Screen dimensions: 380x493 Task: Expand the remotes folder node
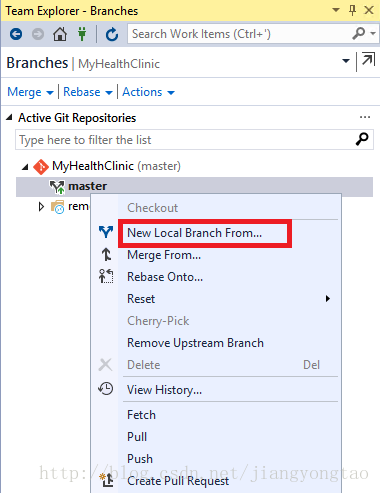point(41,207)
